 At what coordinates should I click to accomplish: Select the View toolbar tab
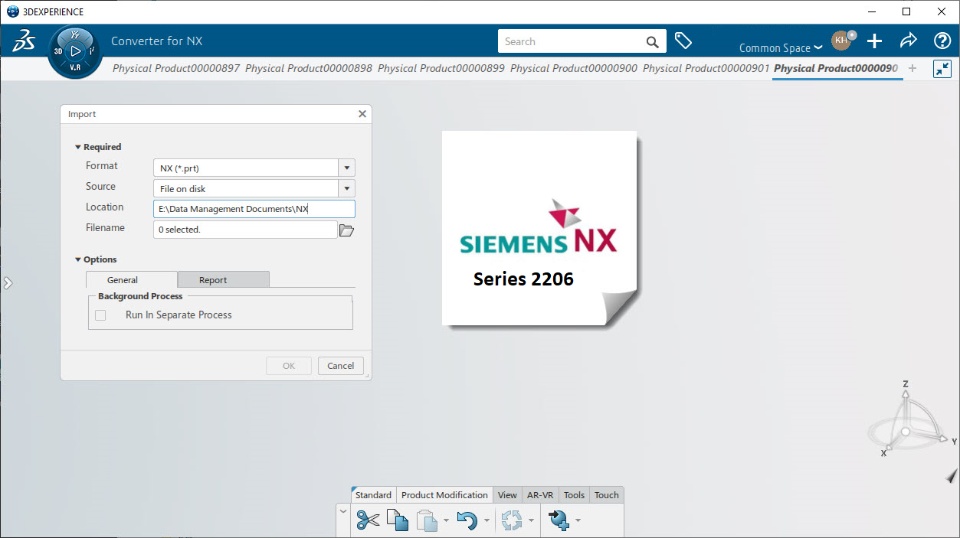(x=507, y=495)
